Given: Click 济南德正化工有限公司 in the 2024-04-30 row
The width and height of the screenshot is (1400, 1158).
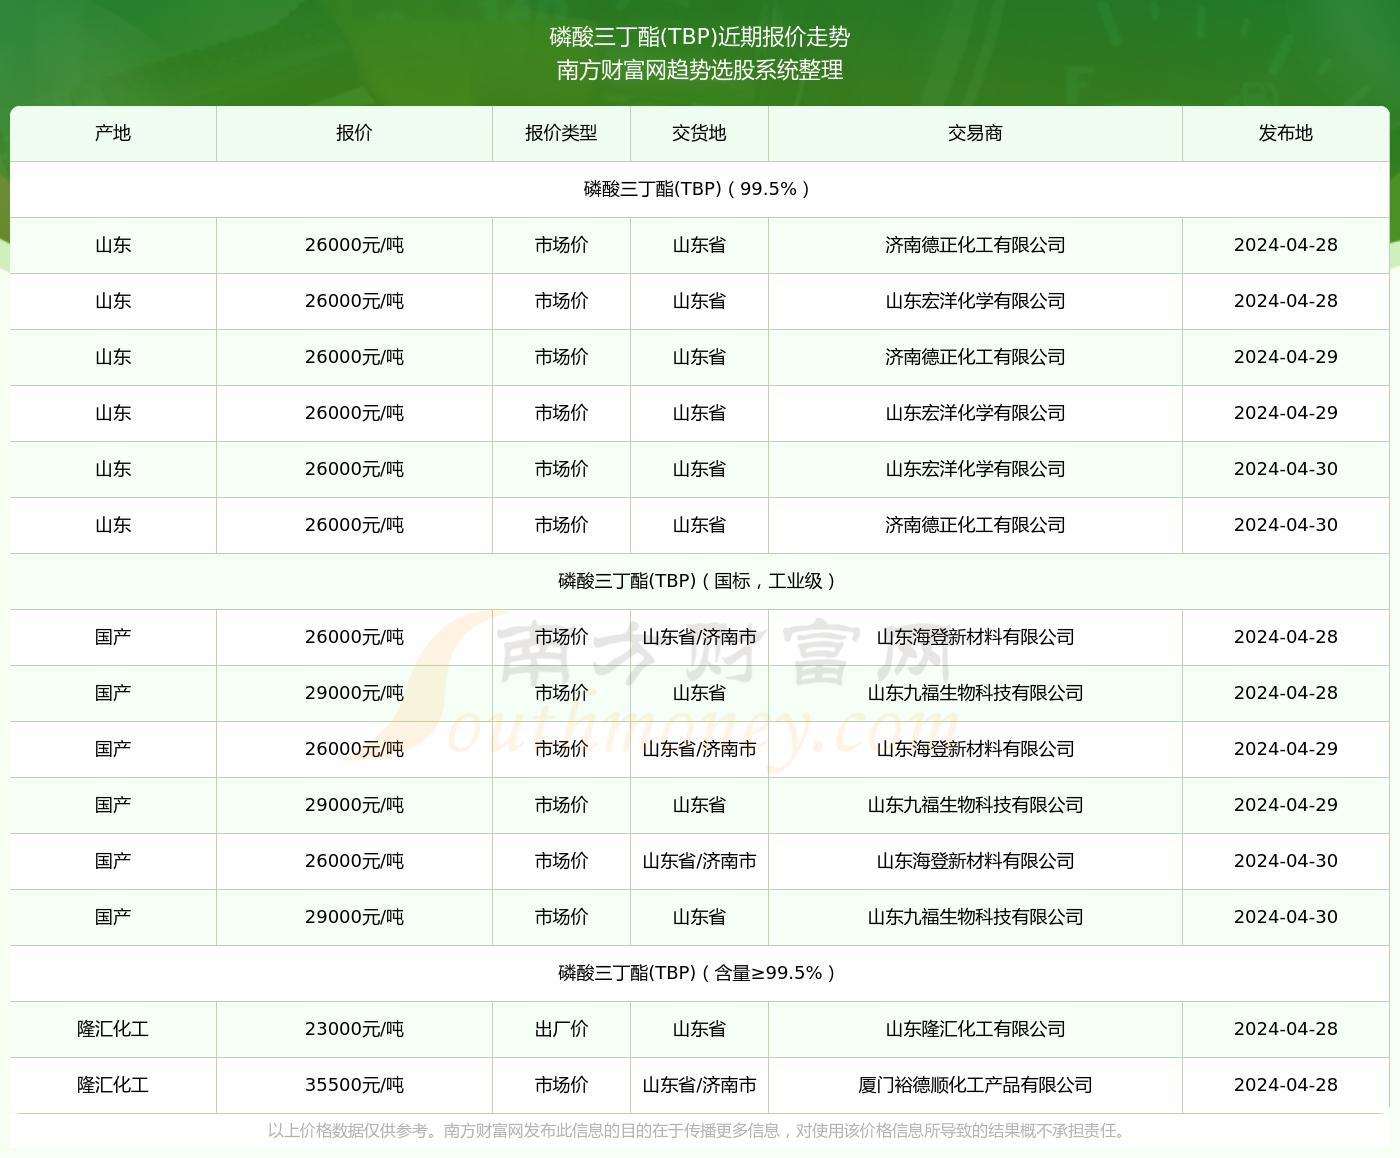Looking at the screenshot, I should pos(975,525).
